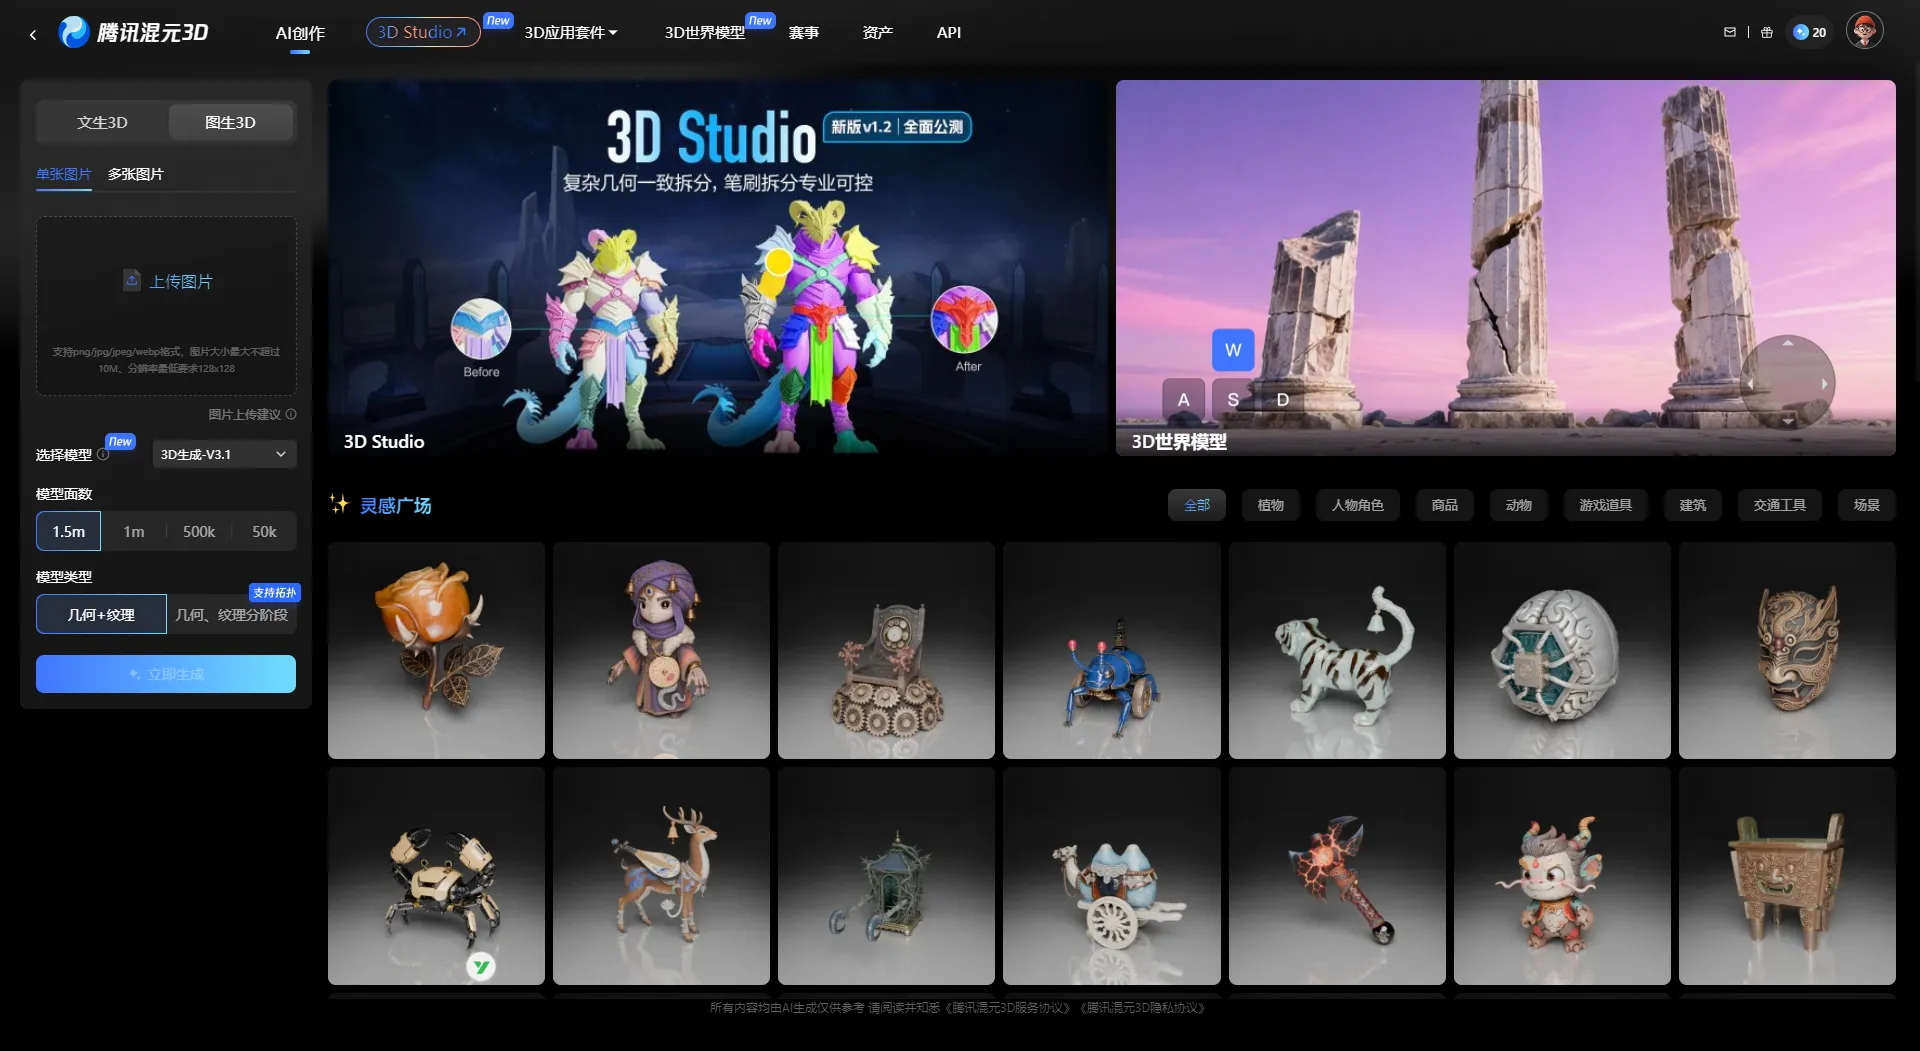Click the A key icon on world model banner
1920x1051 pixels.
1184,399
